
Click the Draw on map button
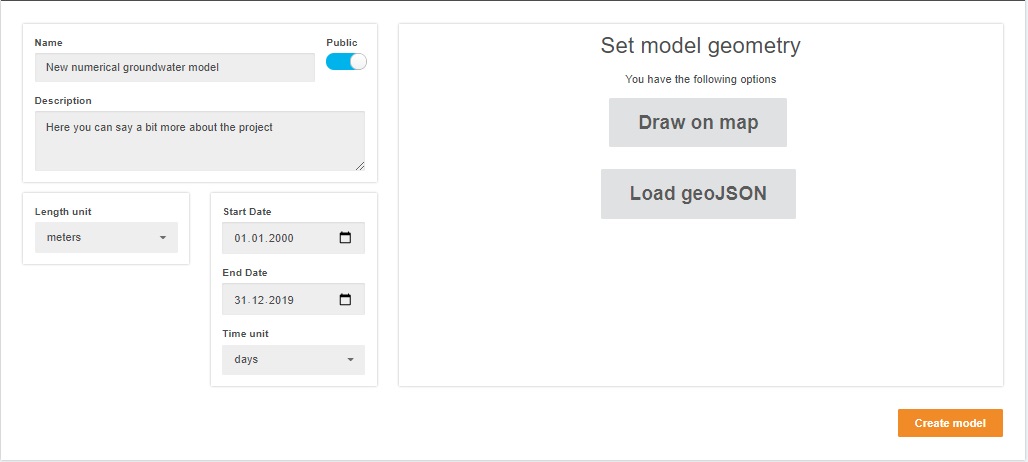[698, 123]
